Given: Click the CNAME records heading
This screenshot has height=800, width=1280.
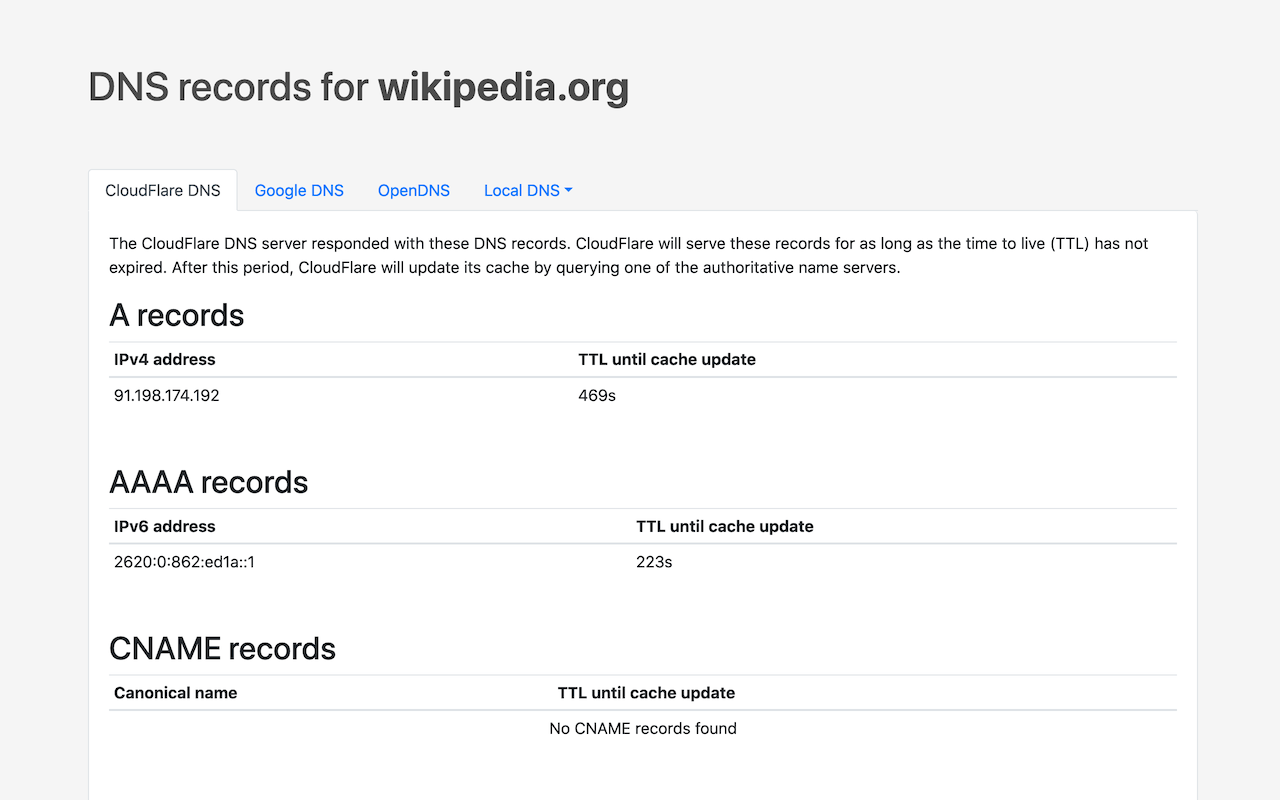Looking at the screenshot, I should coord(222,648).
